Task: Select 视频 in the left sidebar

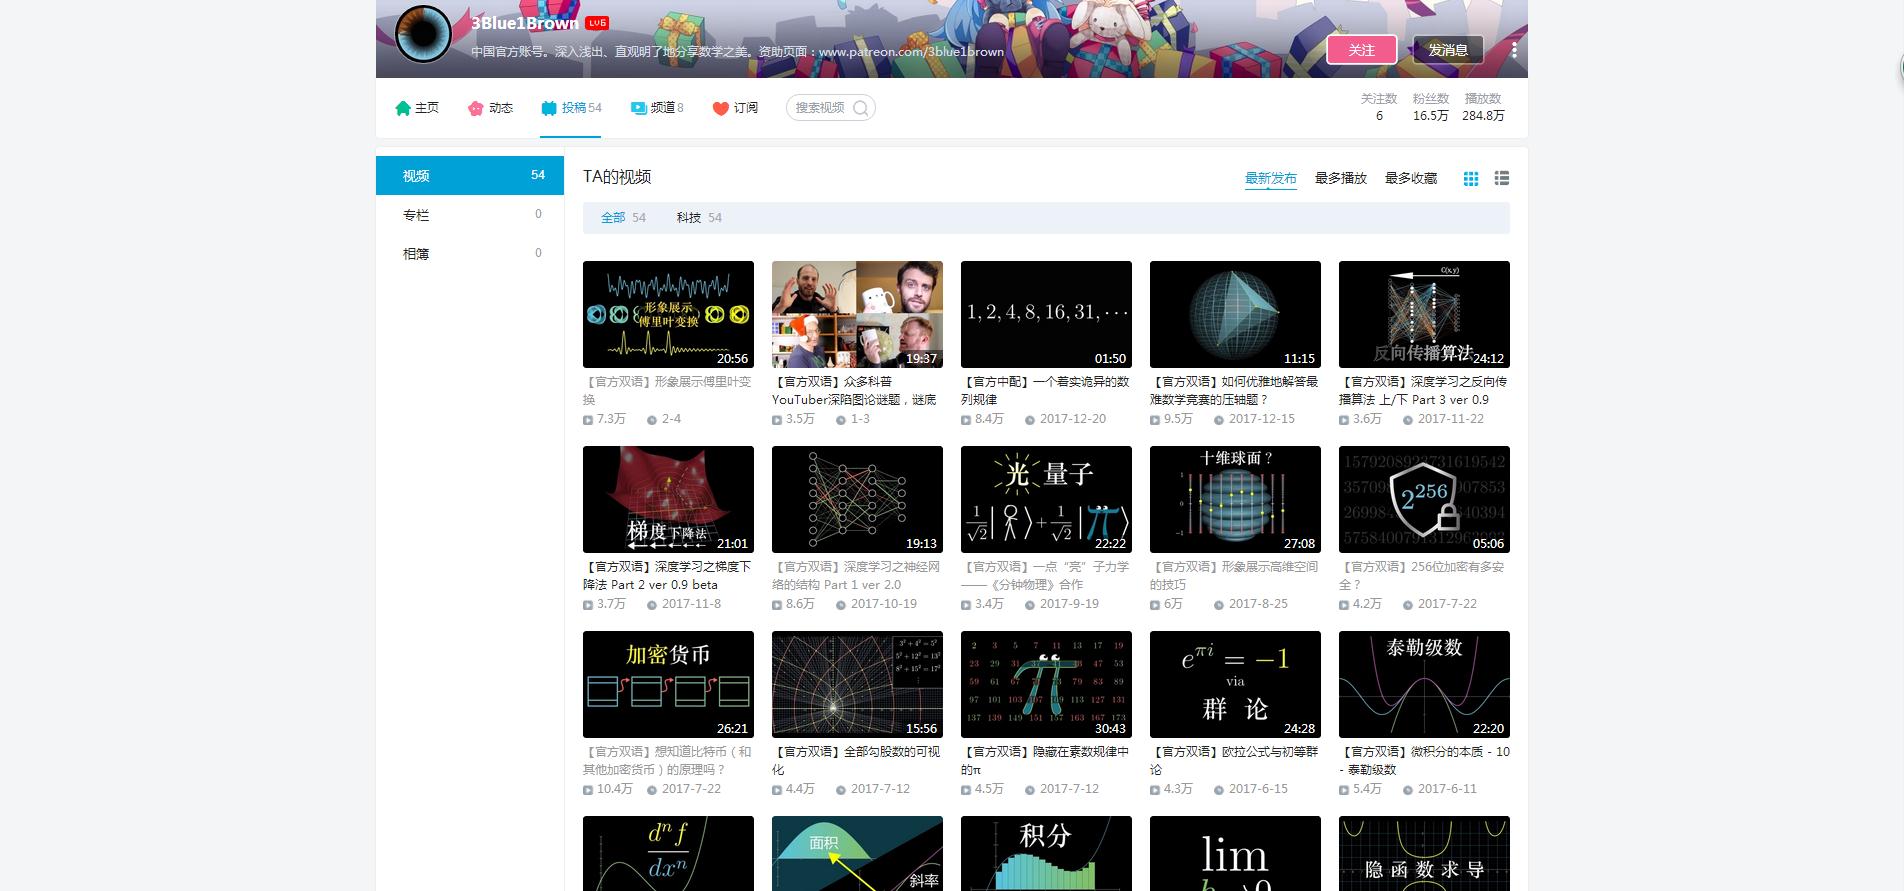Action: [x=470, y=175]
